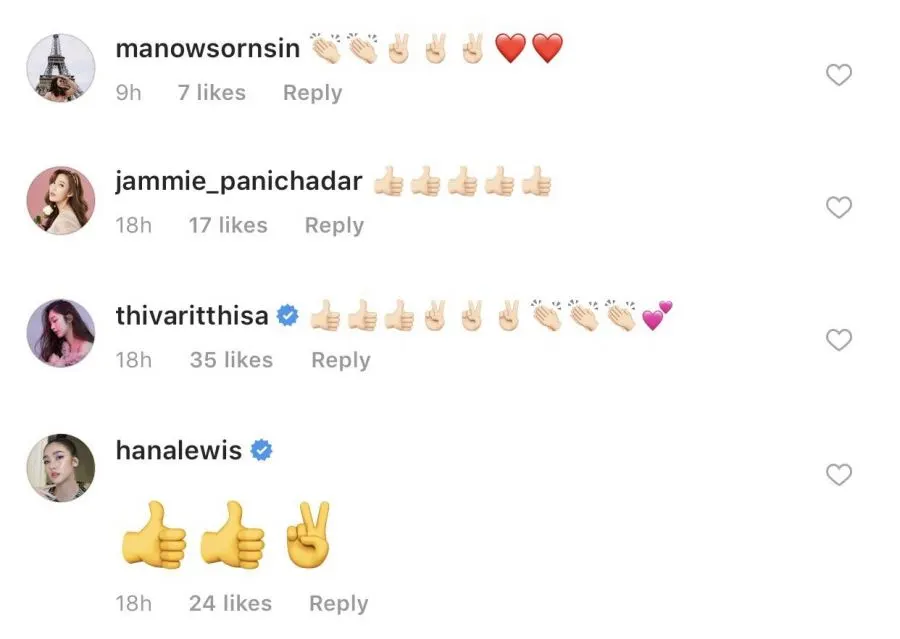Viewport: 900px width, 639px height.
Task: Reply to hanalewis's comment
Action: tap(339, 604)
